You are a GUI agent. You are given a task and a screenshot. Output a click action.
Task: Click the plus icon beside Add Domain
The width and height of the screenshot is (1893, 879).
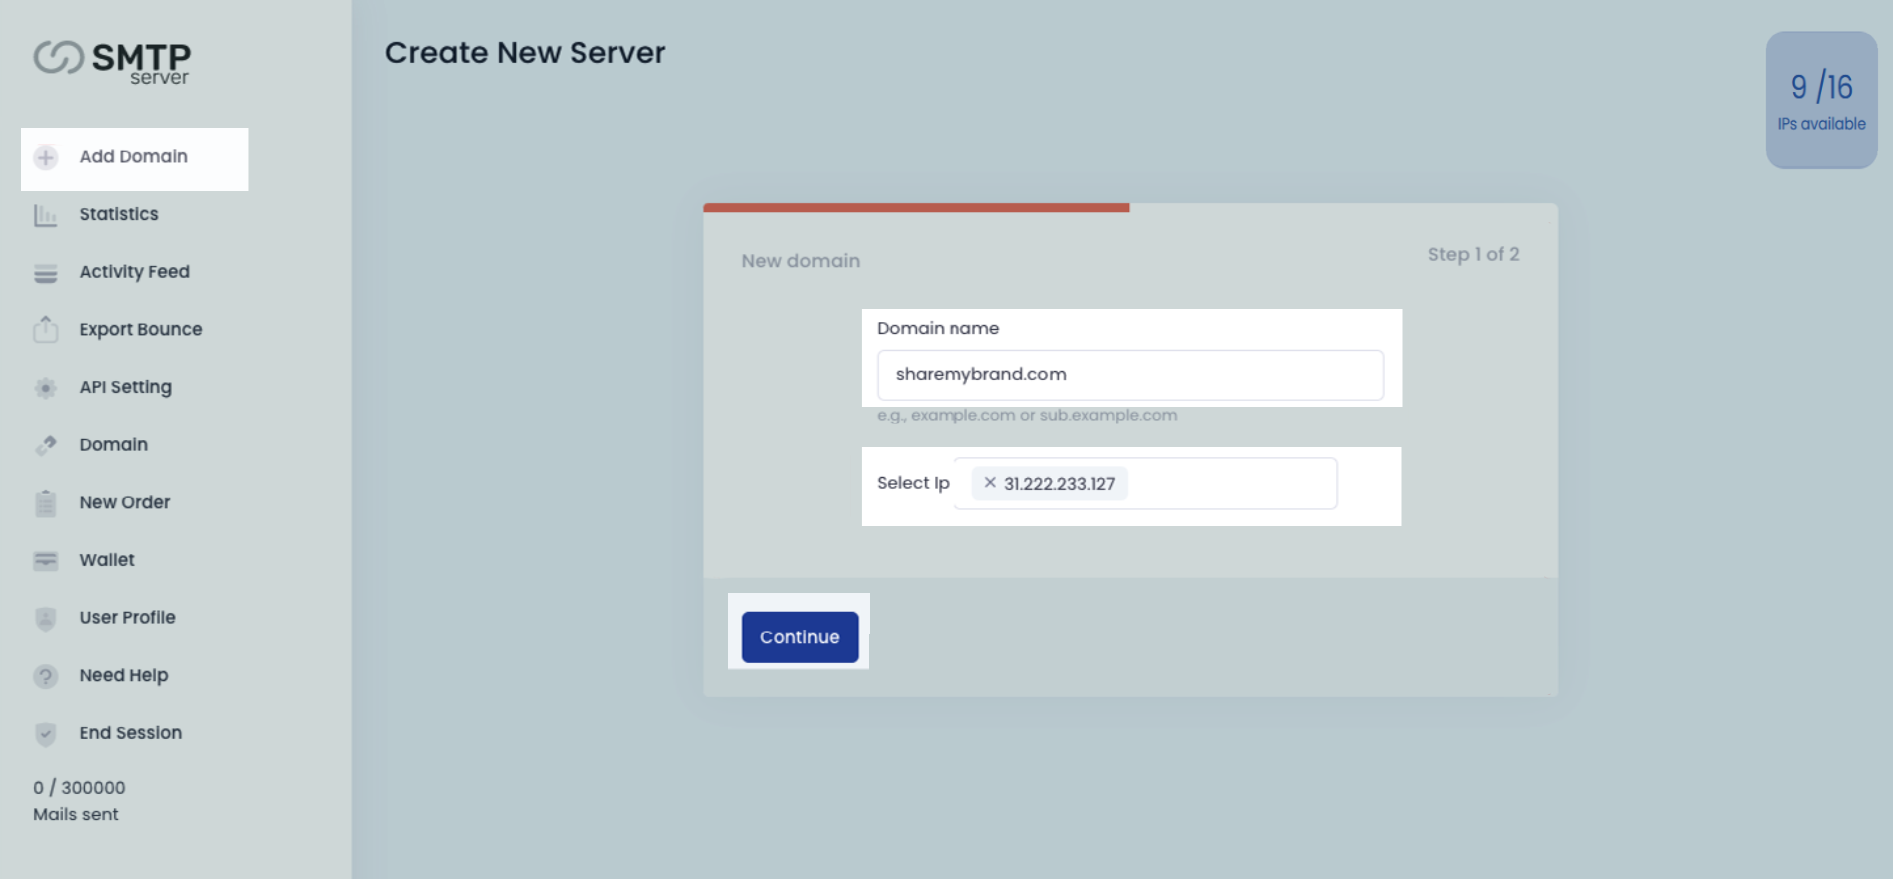pos(46,157)
